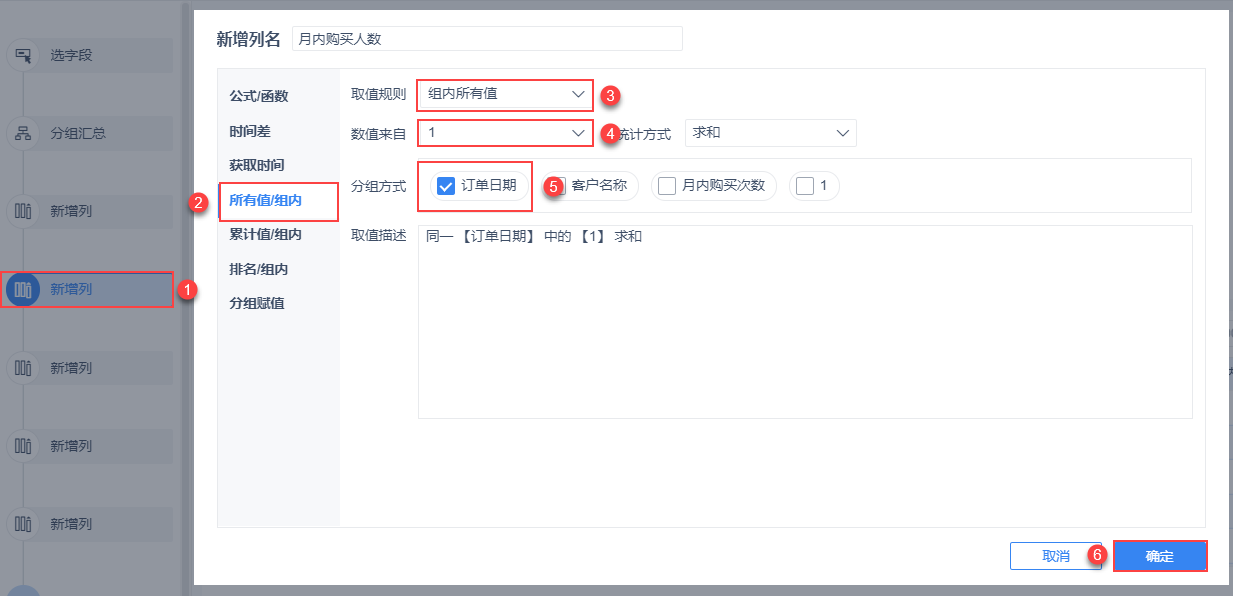Screen dimensions: 1233x596
Task: Click the last 新增列 step icon
Action: pyautogui.click(x=22, y=523)
